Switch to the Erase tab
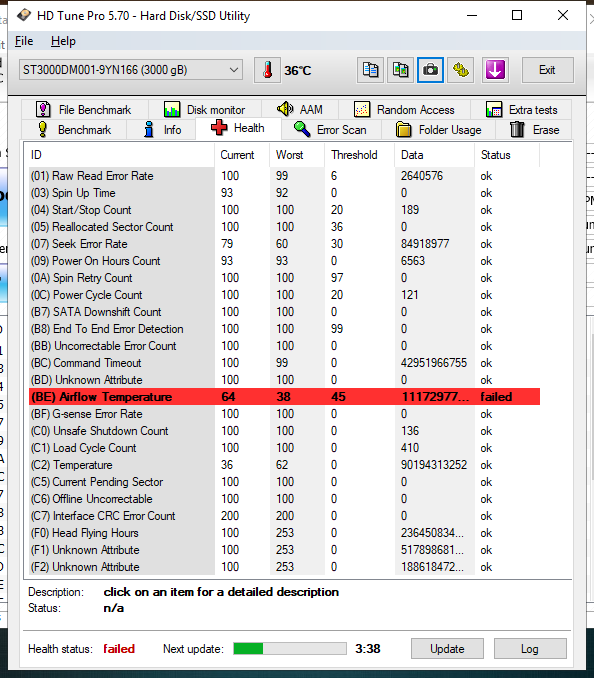Image resolution: width=594 pixels, height=678 pixels. coord(534,130)
